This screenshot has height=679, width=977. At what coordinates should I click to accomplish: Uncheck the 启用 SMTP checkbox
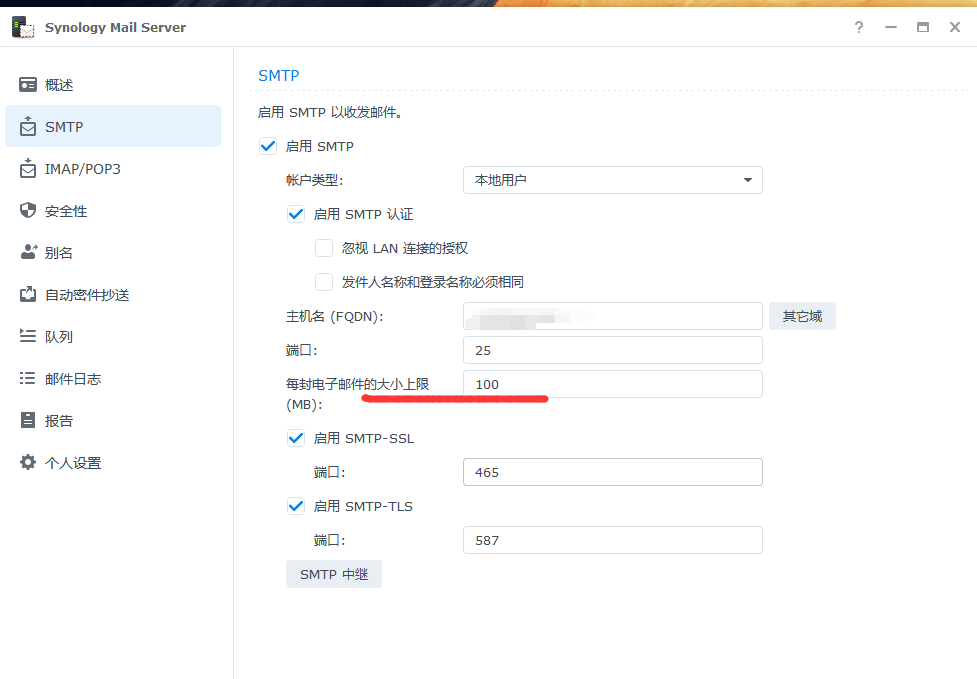pyautogui.click(x=268, y=146)
